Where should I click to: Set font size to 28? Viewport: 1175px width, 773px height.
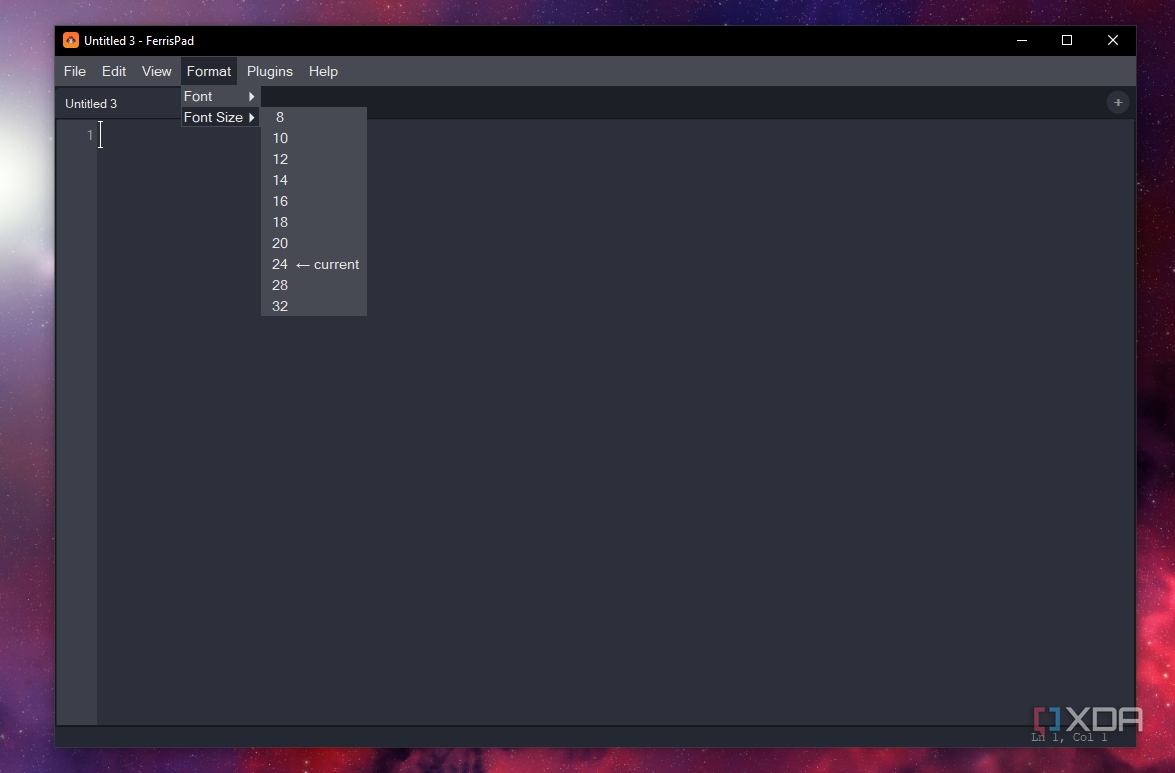313,285
